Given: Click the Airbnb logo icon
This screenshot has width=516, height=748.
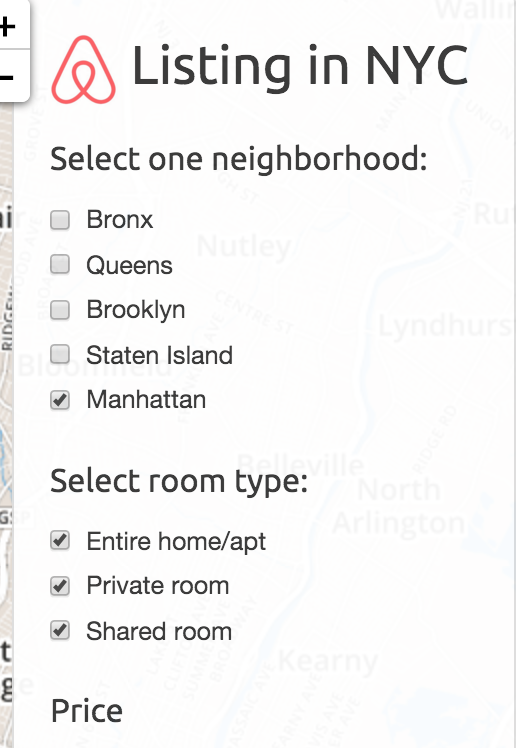Looking at the screenshot, I should click(x=83, y=70).
